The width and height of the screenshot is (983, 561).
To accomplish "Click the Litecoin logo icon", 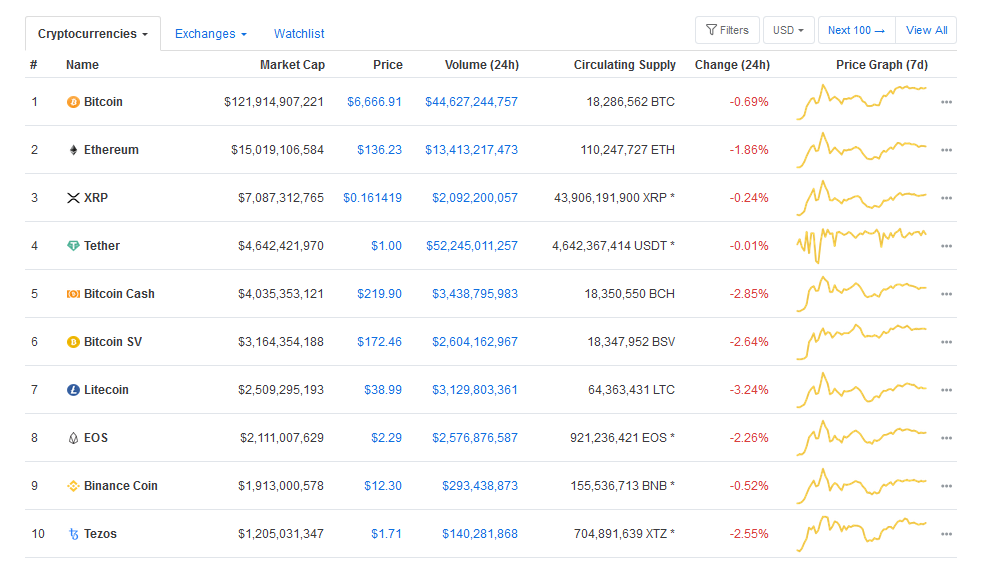I will point(73,390).
